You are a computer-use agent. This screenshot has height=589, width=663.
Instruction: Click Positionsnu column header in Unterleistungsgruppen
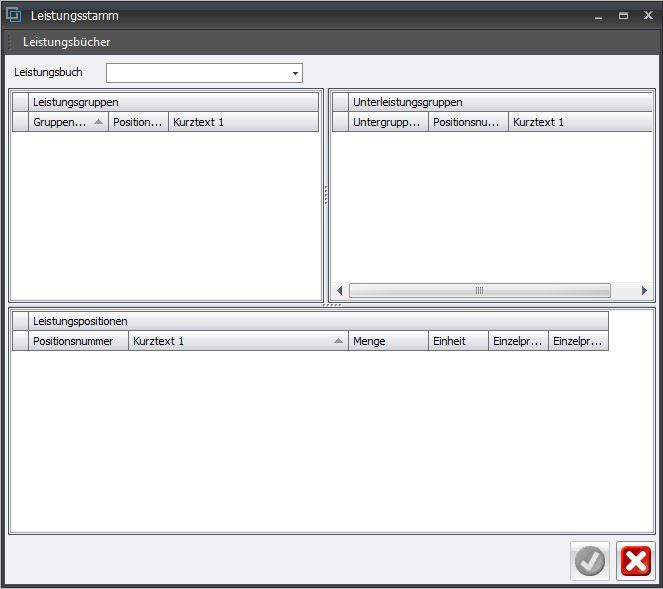[468, 122]
